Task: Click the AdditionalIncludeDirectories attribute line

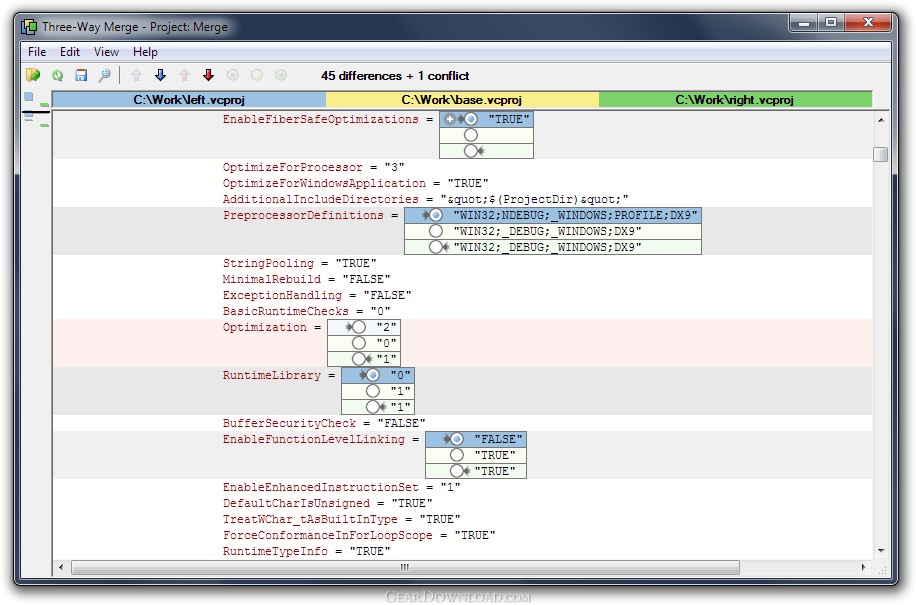Action: click(x=426, y=199)
